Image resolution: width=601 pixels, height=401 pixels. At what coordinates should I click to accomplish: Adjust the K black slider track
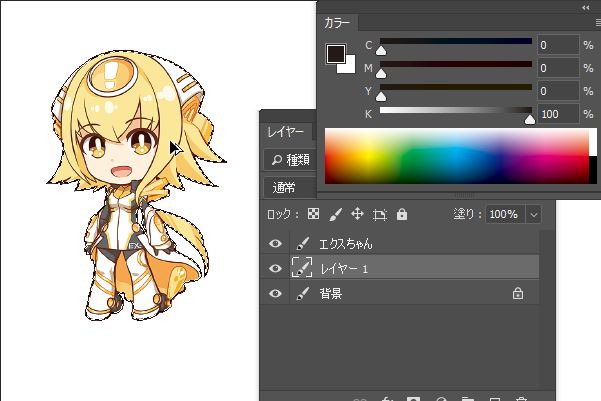coord(456,110)
